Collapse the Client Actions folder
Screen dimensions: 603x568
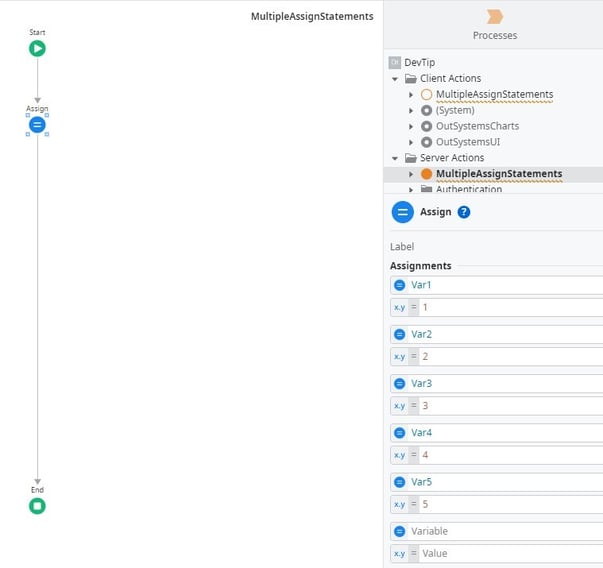(x=396, y=78)
